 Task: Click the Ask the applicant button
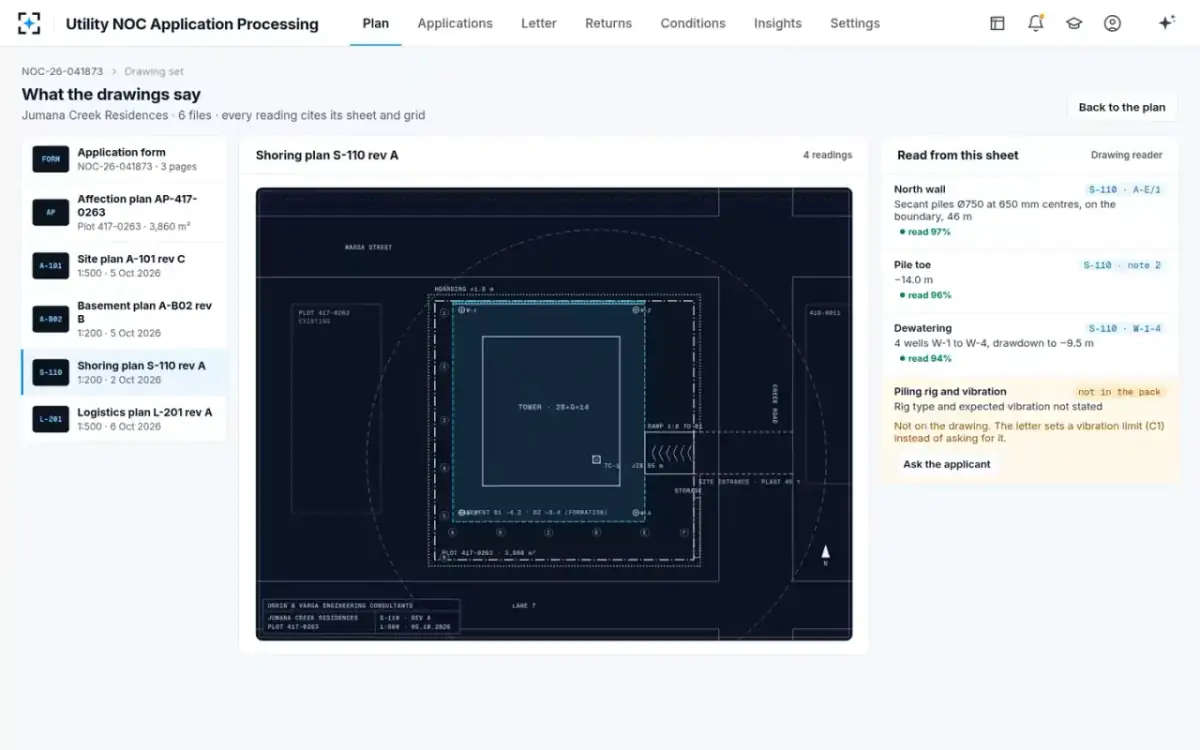coord(947,464)
